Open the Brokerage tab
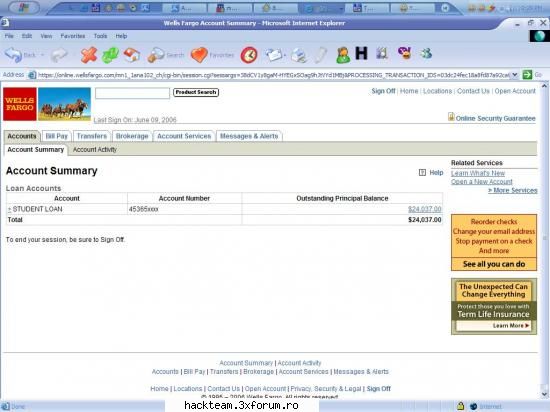Screen dimensions: 550x412 pyautogui.click(x=132, y=136)
